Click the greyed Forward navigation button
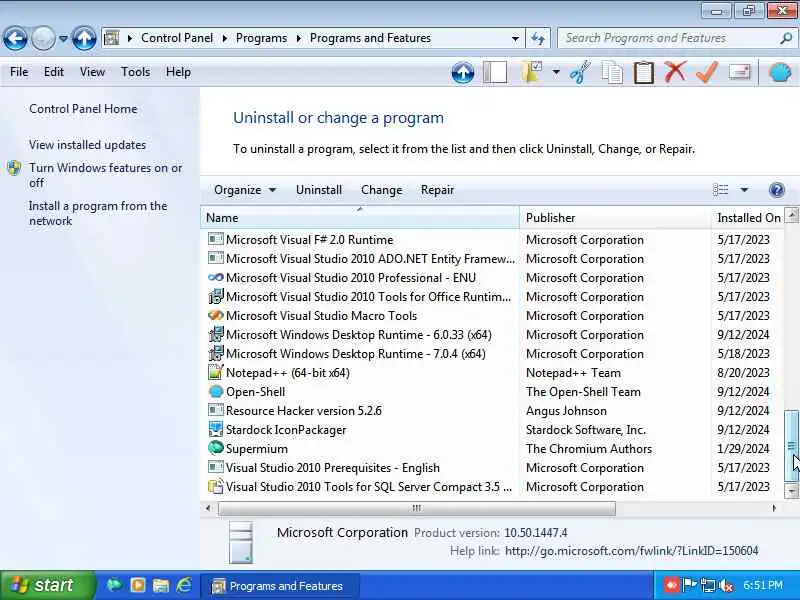800x600 pixels. tap(43, 38)
